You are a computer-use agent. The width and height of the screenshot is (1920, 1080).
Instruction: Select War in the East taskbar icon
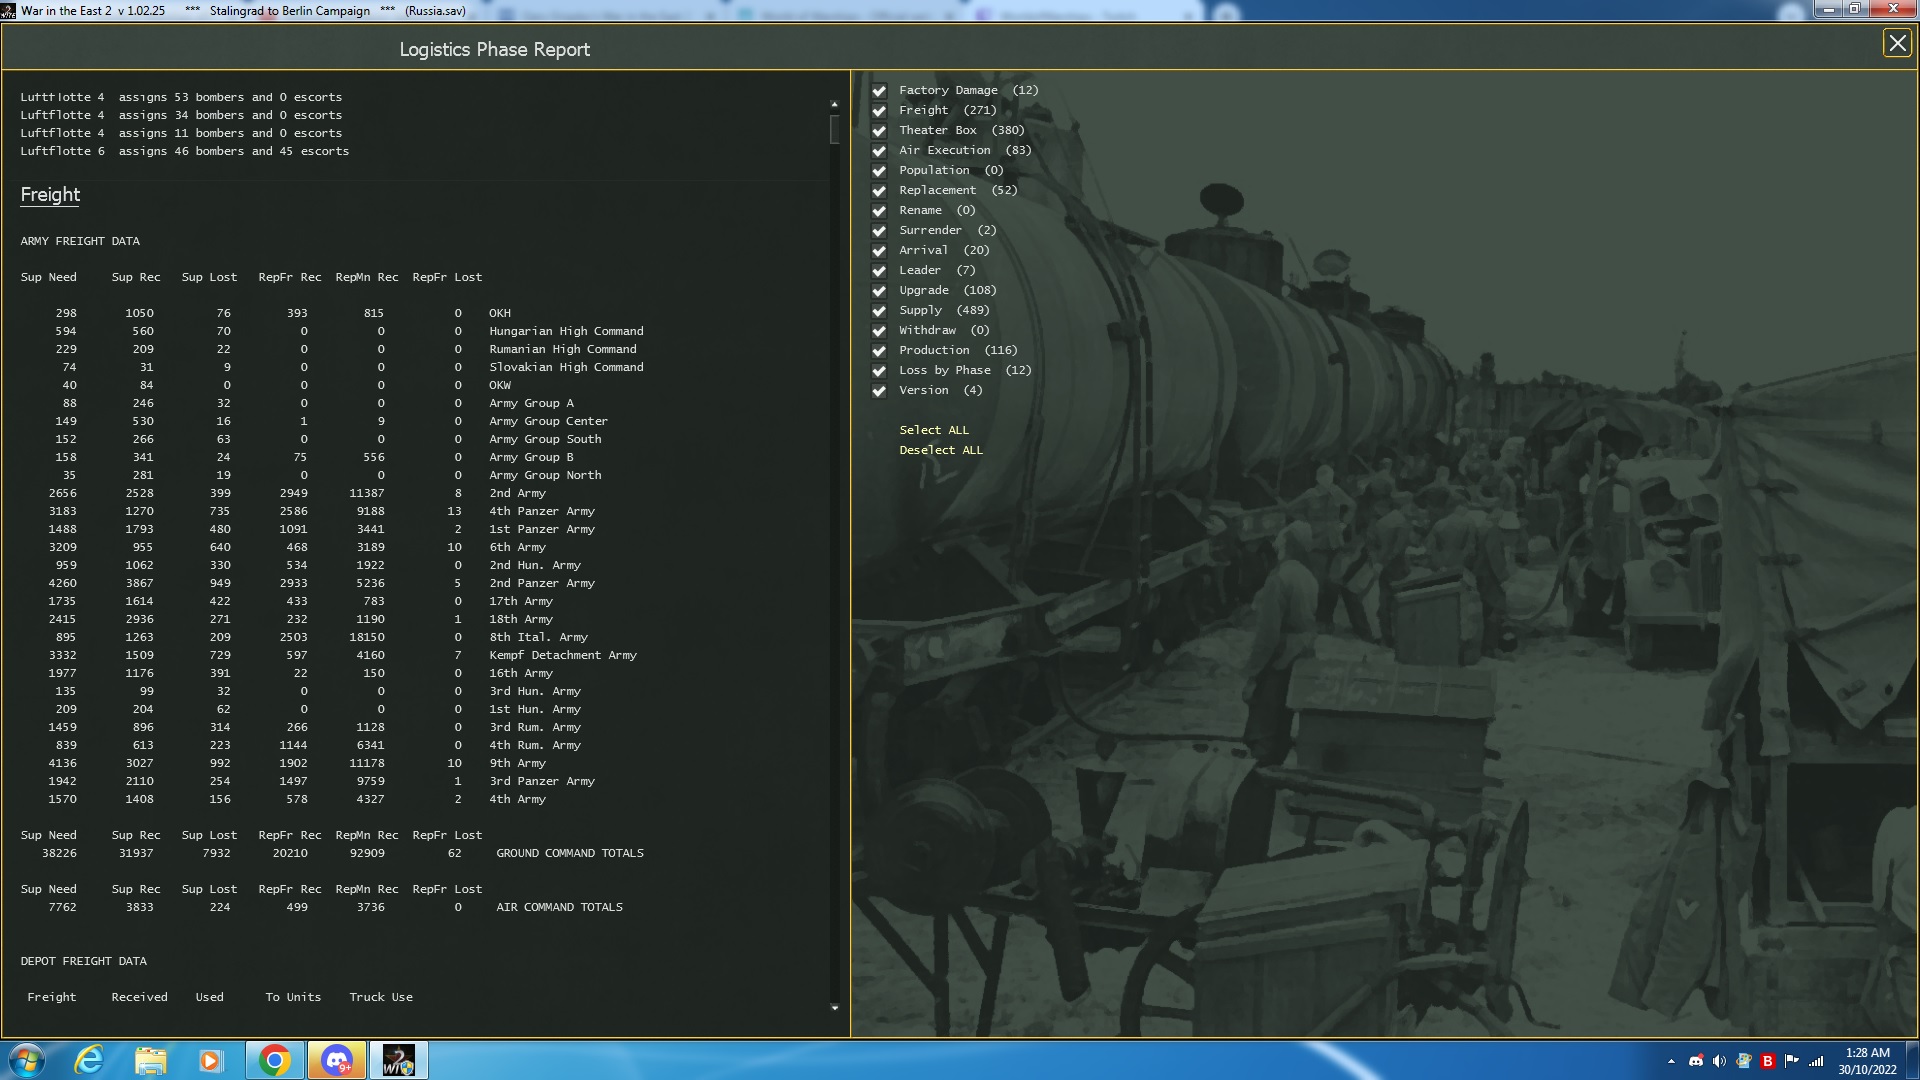pos(398,1060)
